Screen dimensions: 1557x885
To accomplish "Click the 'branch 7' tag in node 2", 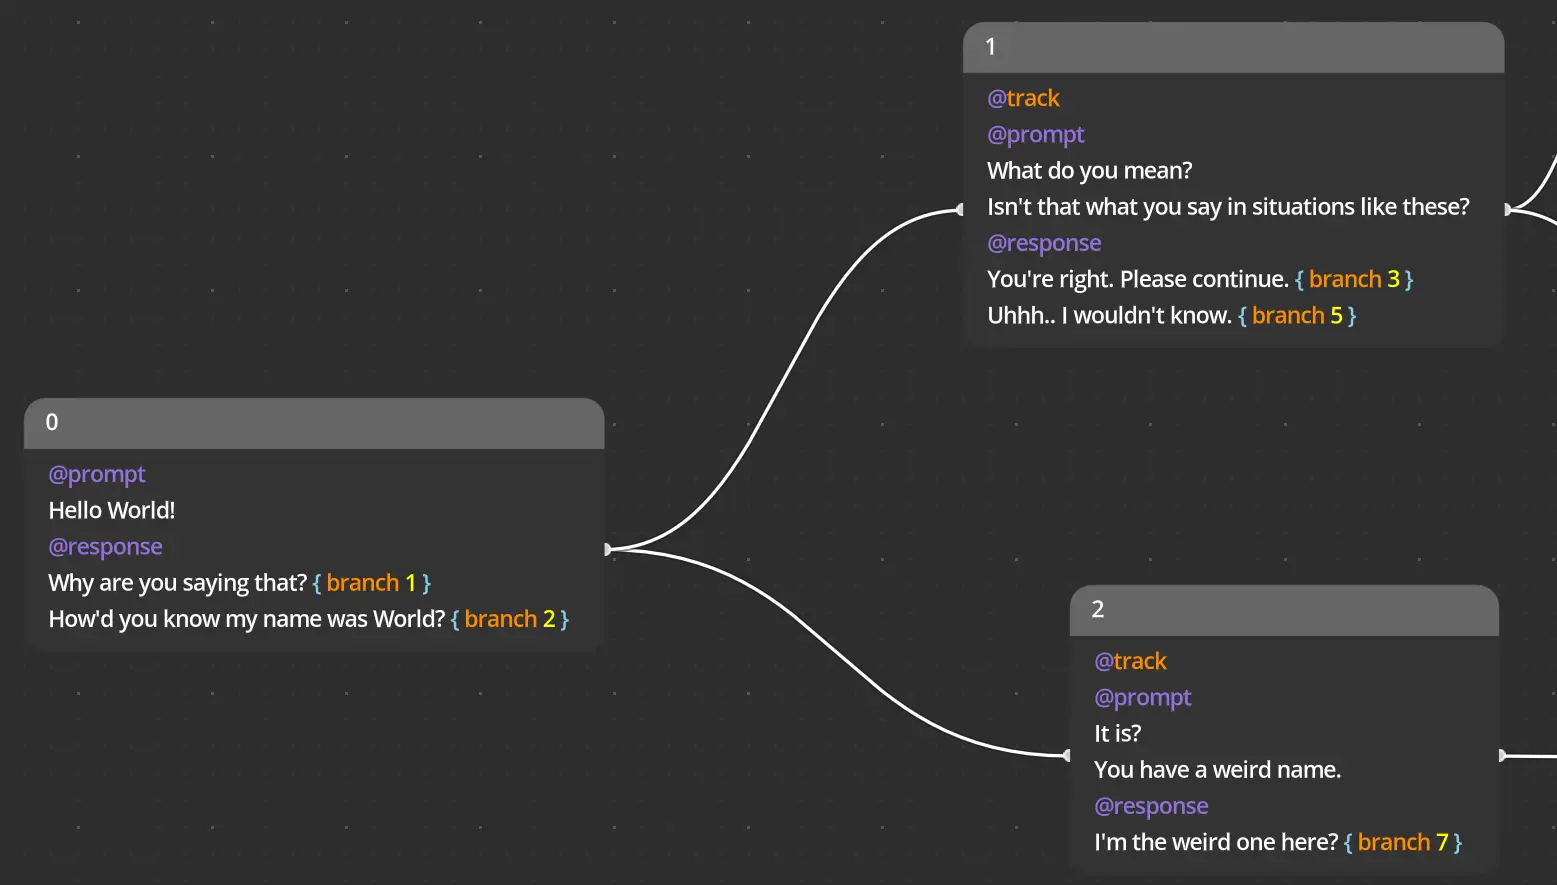I will (x=1402, y=842).
